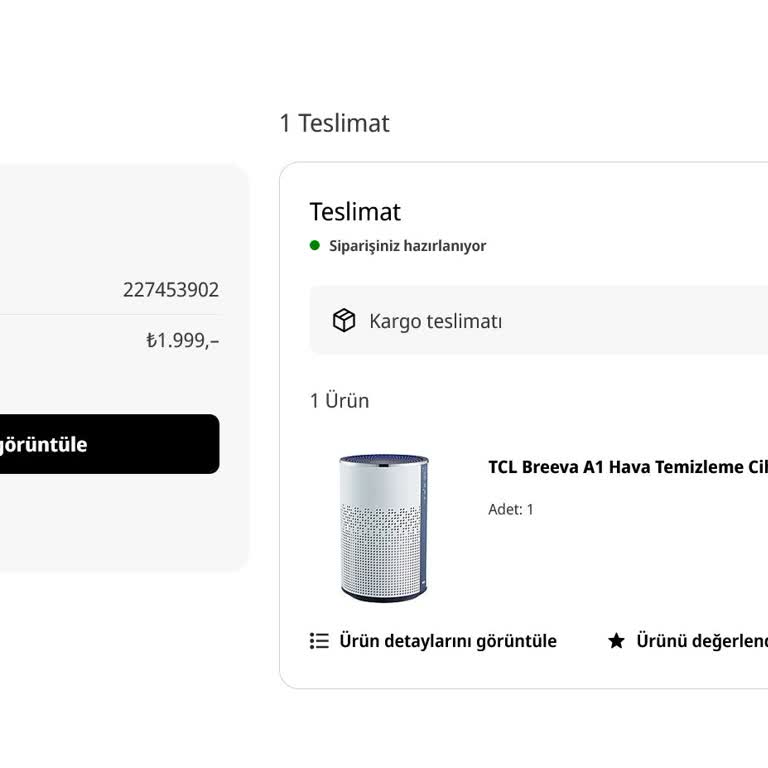Click the "1 Ürün" count label
Screen dimensions: 768x768
click(339, 401)
